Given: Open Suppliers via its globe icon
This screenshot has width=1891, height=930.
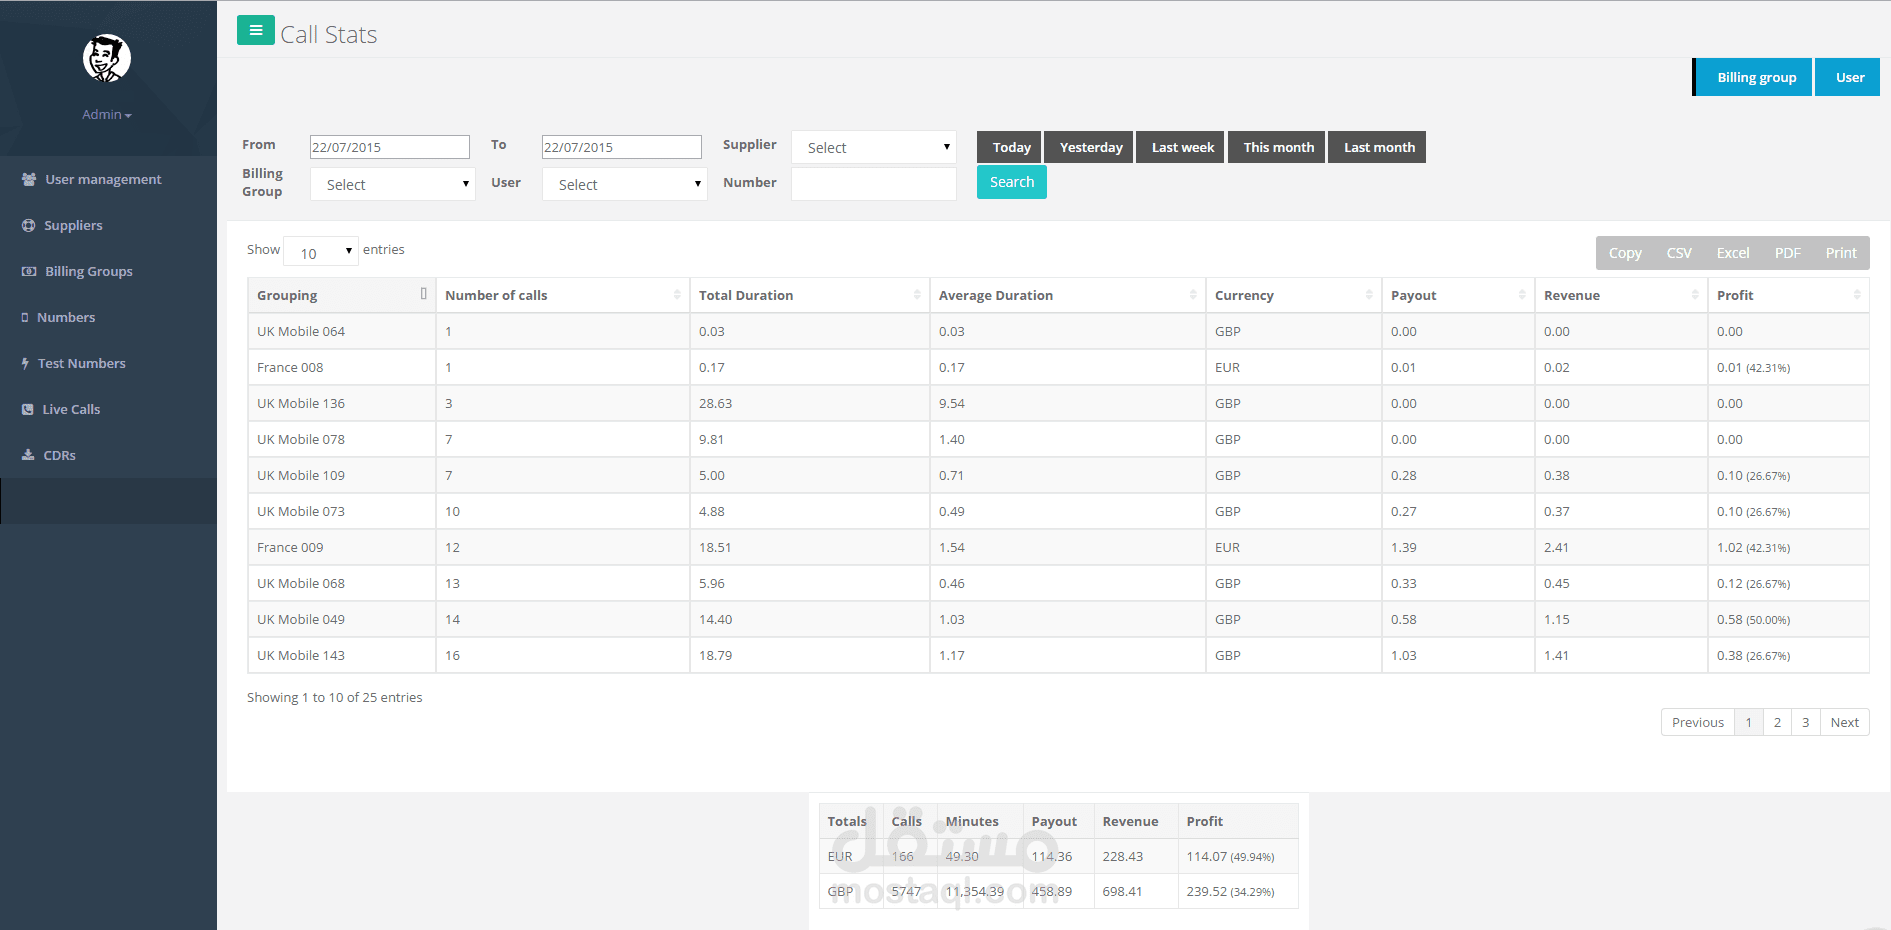Looking at the screenshot, I should pos(28,225).
